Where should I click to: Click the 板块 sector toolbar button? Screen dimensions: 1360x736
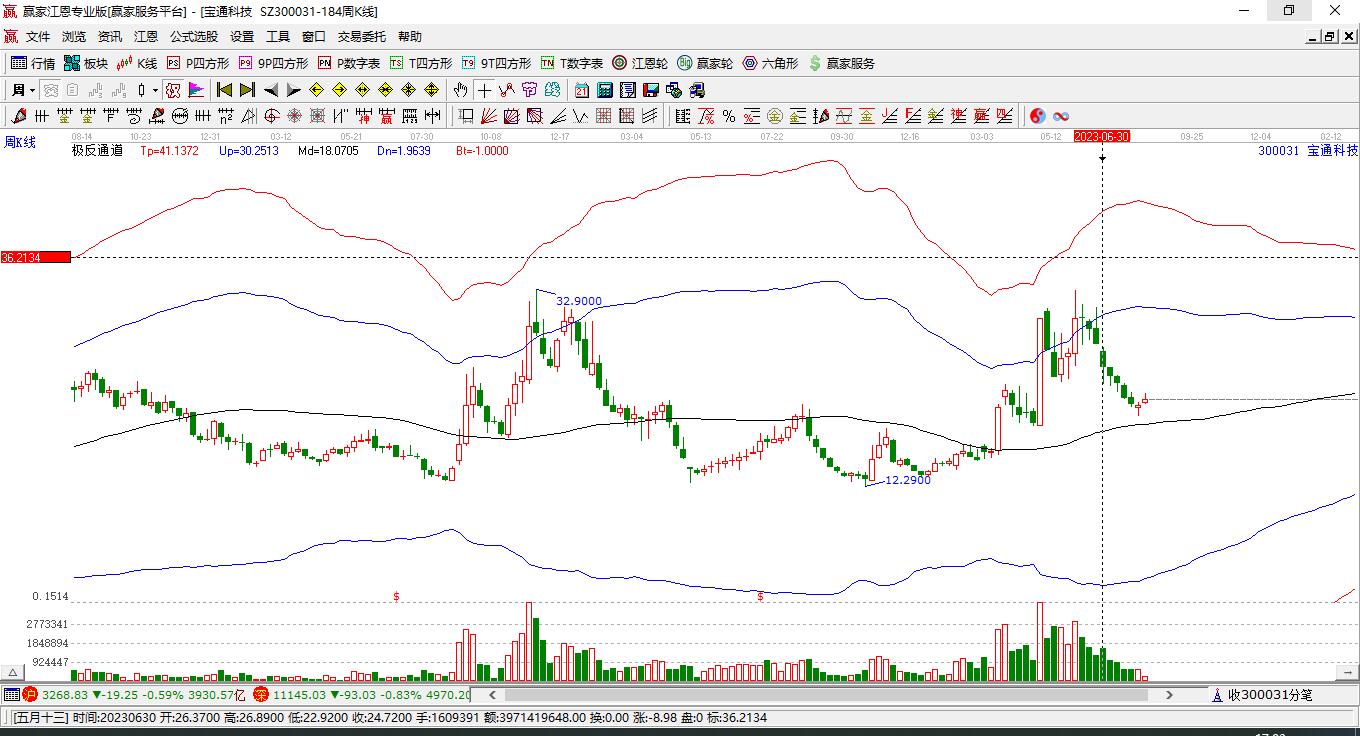(86, 63)
